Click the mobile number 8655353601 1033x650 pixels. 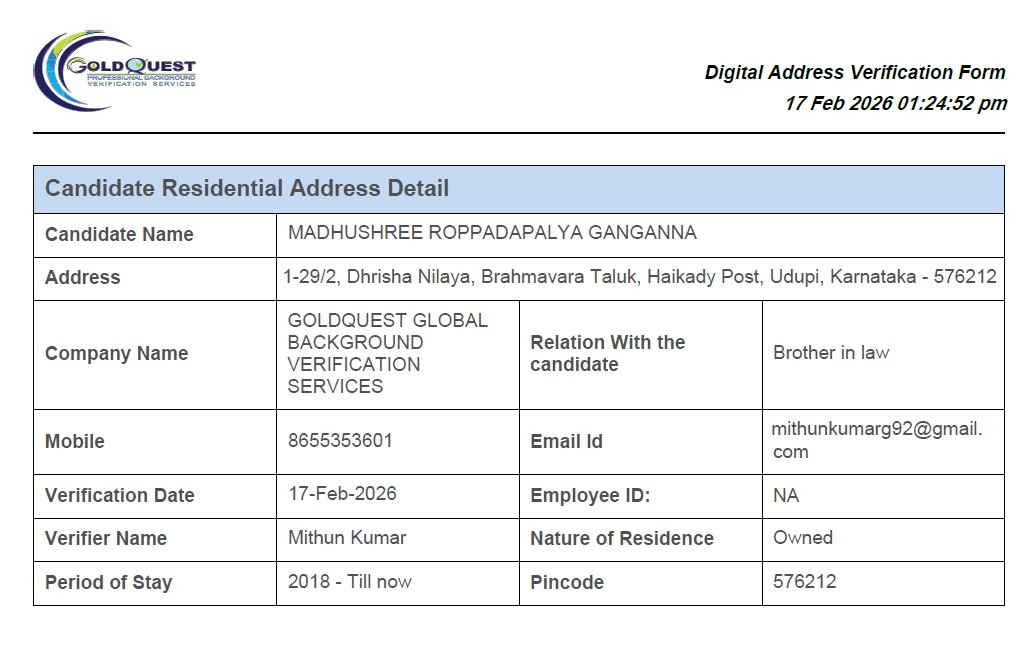340,440
